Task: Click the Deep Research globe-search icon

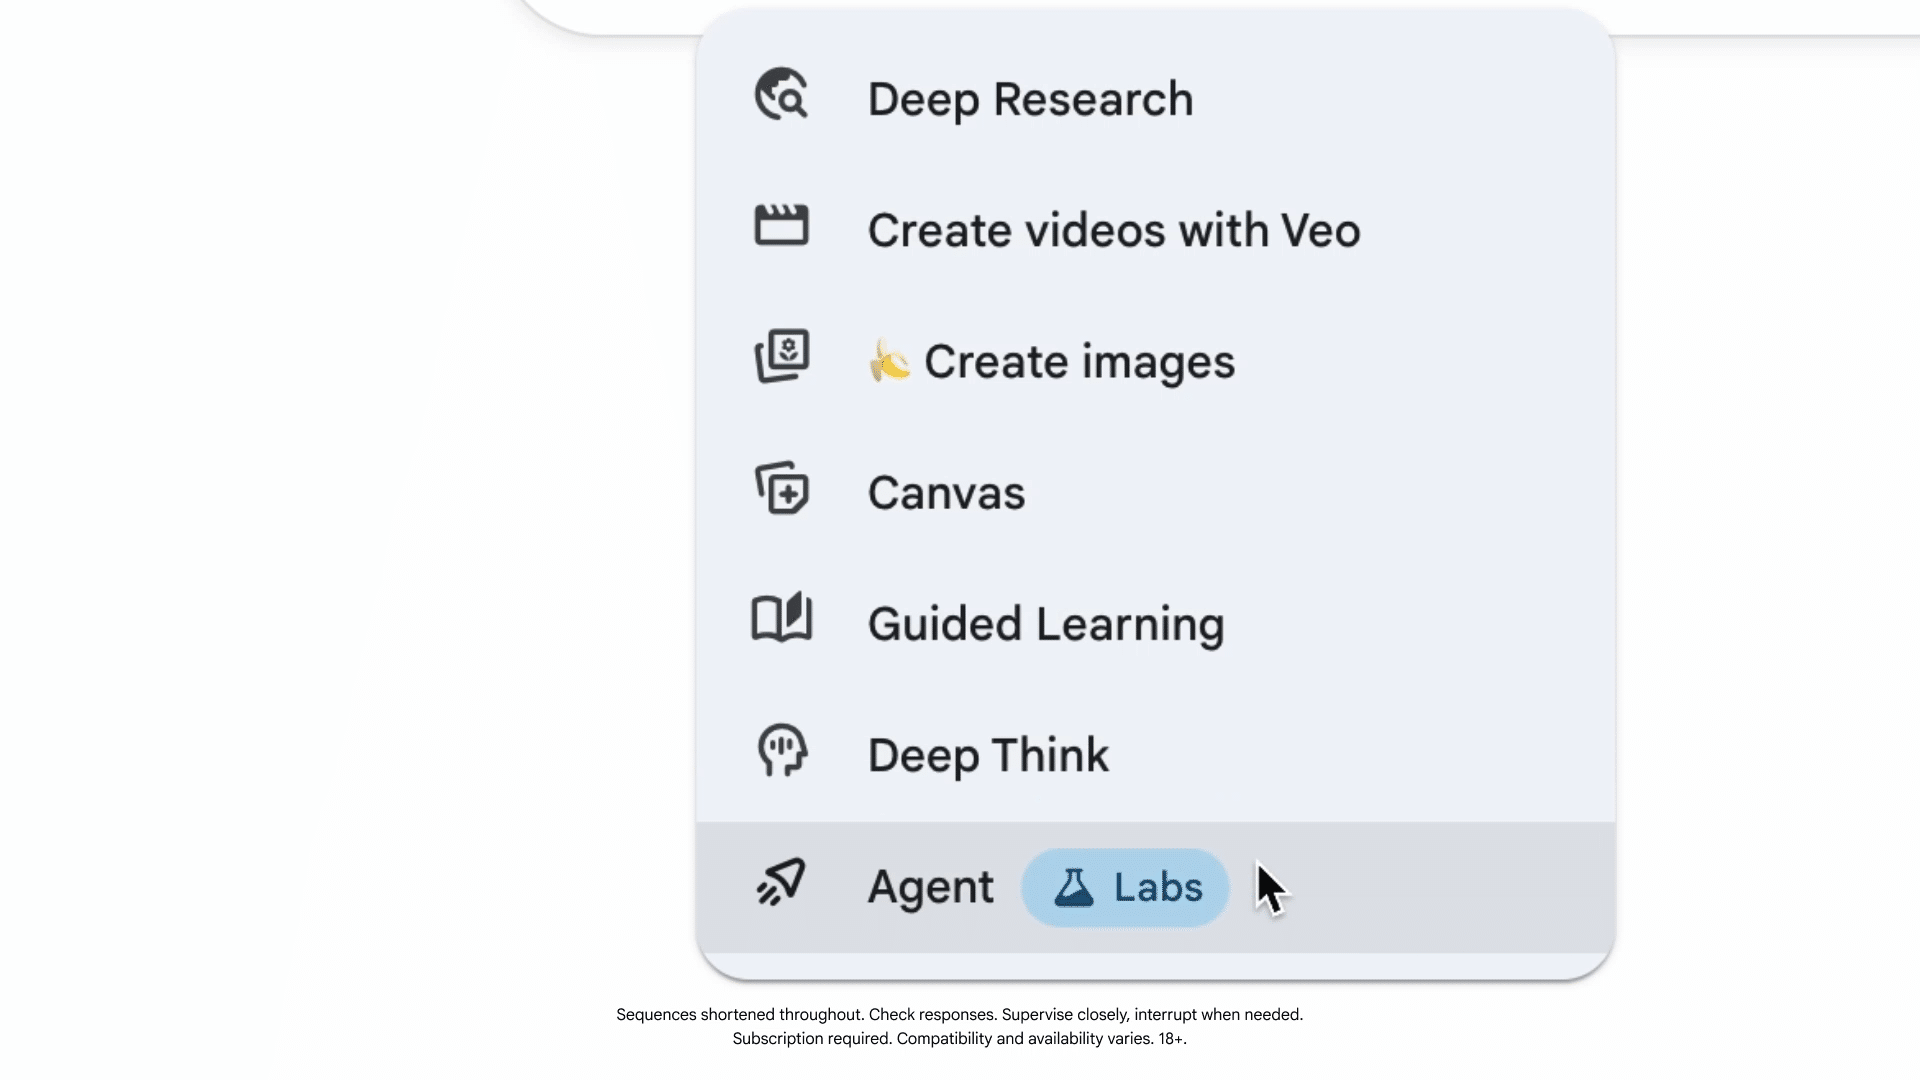Action: point(781,95)
